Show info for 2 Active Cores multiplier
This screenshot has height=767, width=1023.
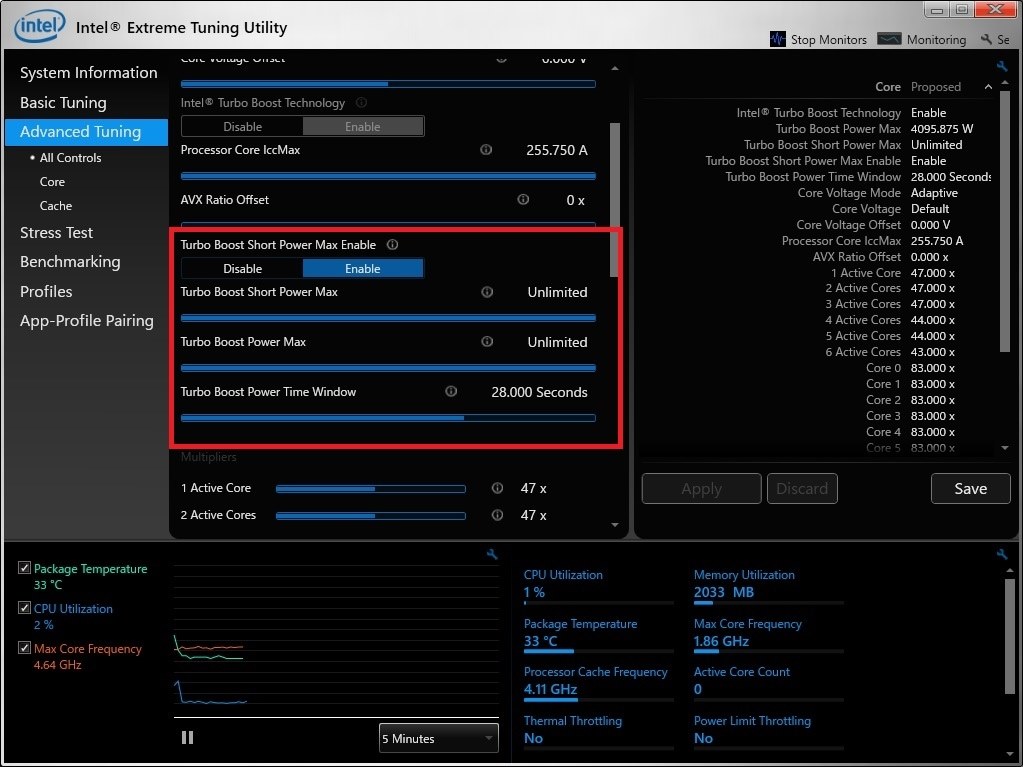pos(497,515)
